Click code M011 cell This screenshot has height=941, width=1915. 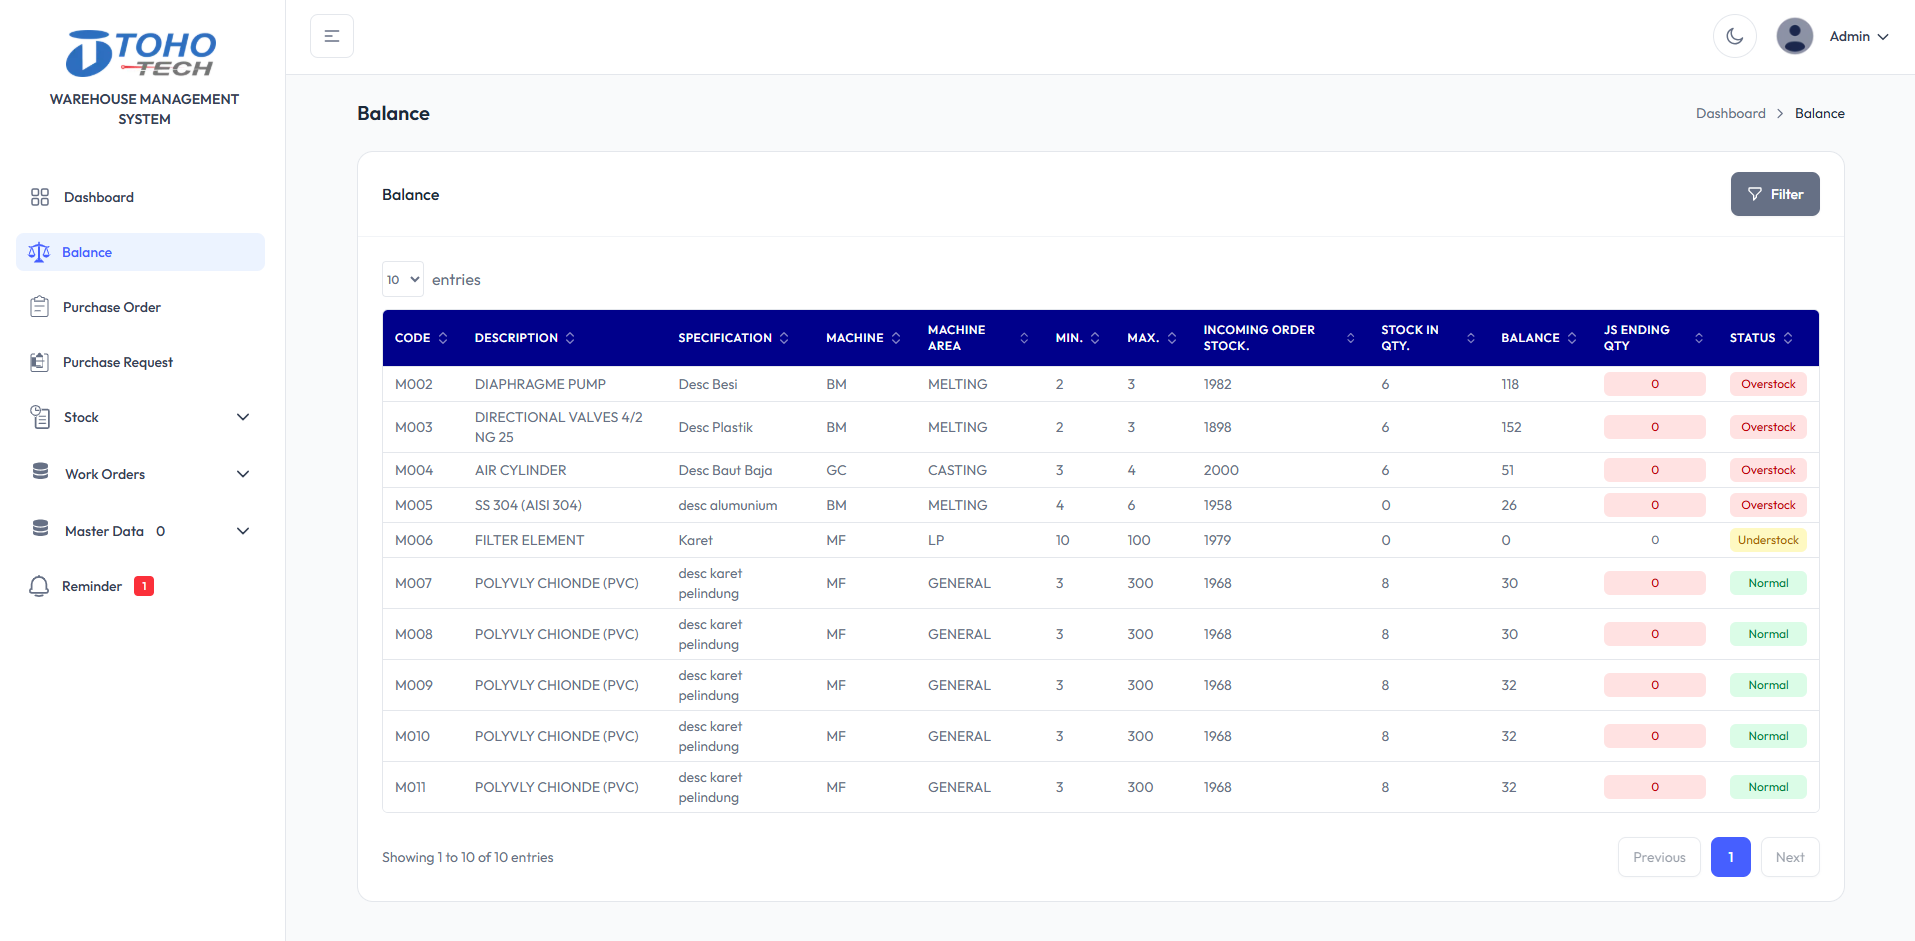pos(410,787)
